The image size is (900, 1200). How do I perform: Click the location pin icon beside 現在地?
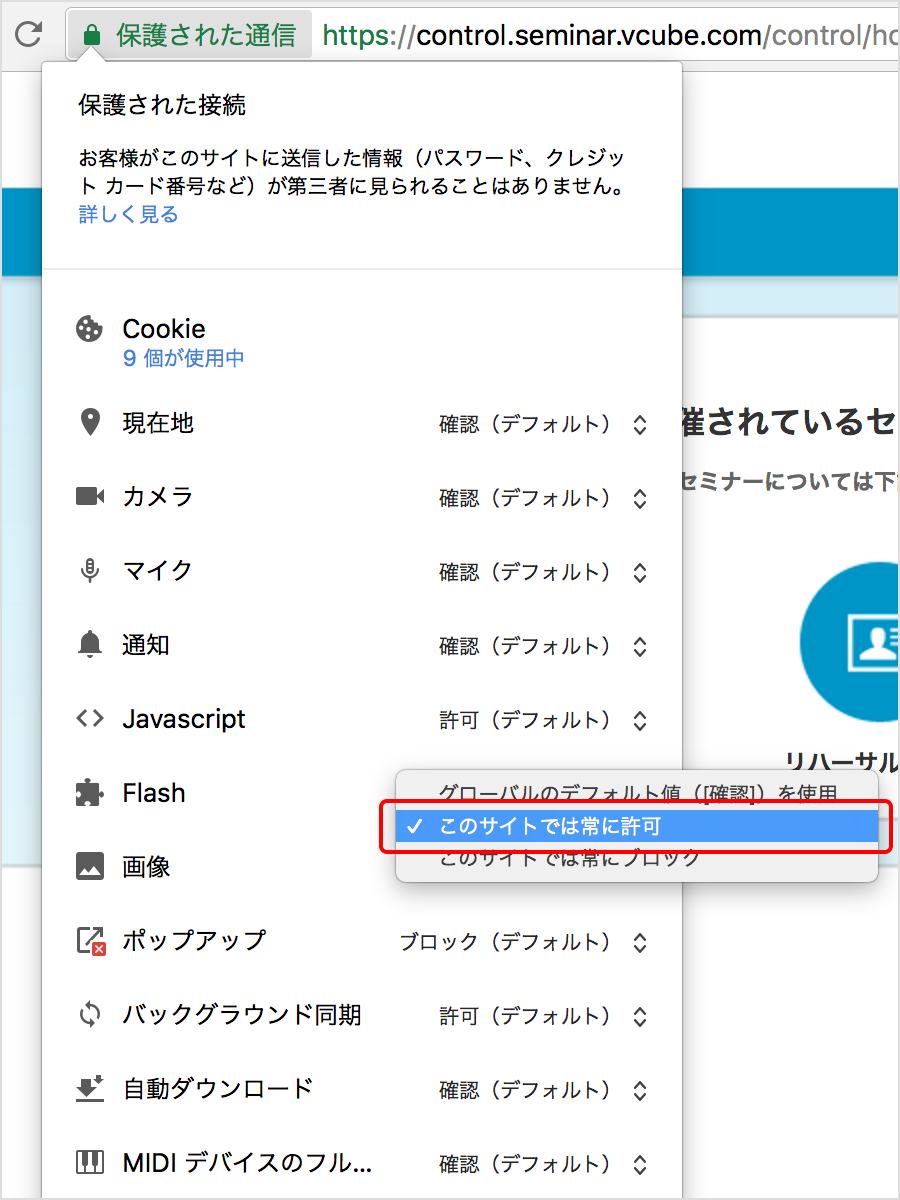tap(90, 423)
